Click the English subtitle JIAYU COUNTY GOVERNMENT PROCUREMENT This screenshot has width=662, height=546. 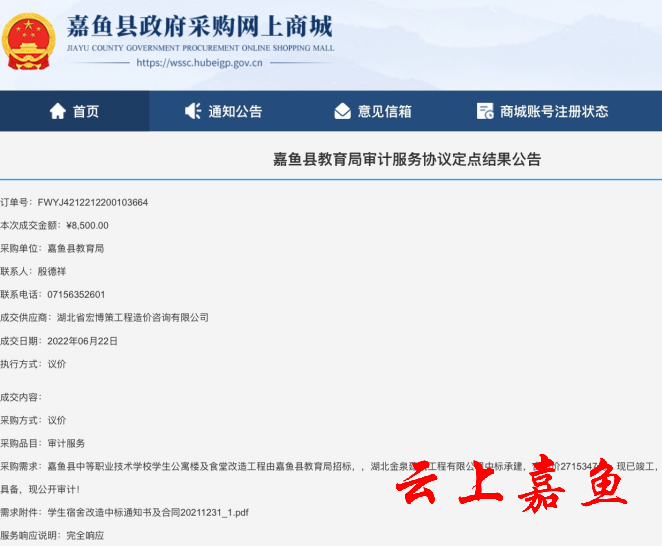pyautogui.click(x=200, y=47)
